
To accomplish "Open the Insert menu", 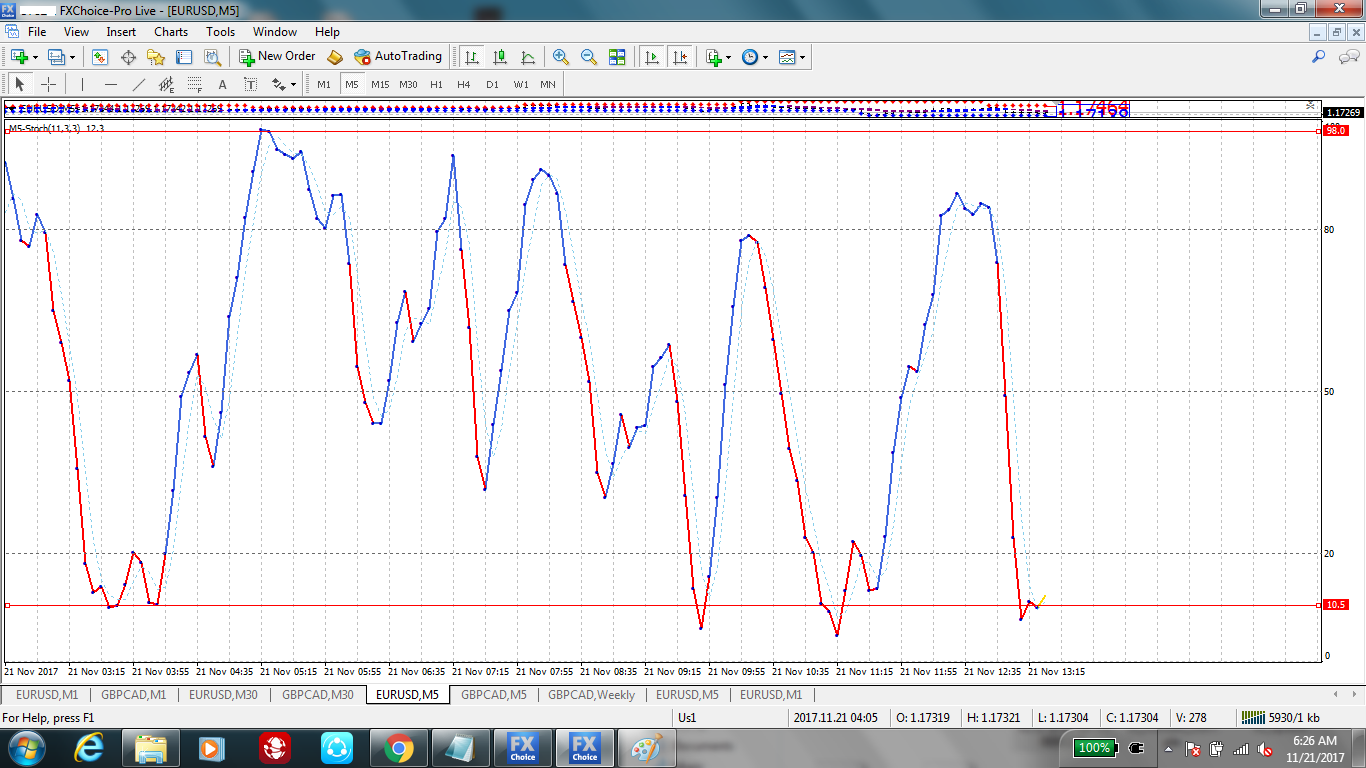I will 121,32.
